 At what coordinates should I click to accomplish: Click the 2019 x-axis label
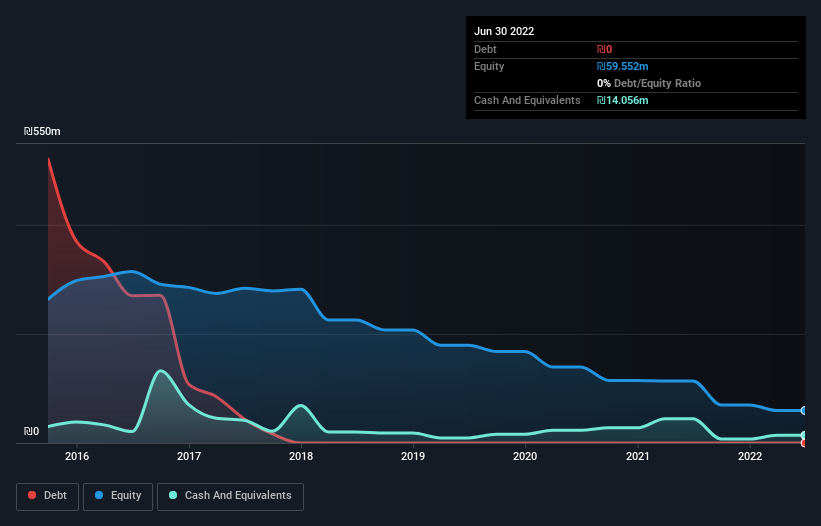pos(413,456)
